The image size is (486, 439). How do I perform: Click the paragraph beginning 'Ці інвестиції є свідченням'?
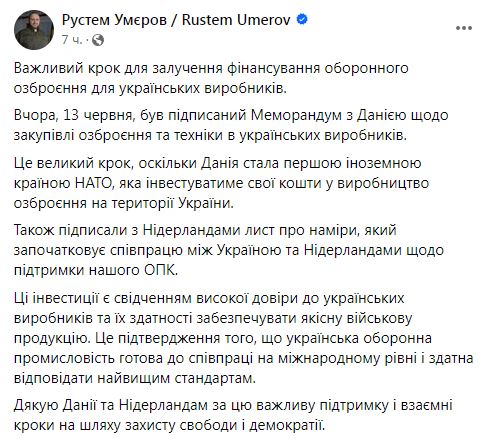point(244,338)
